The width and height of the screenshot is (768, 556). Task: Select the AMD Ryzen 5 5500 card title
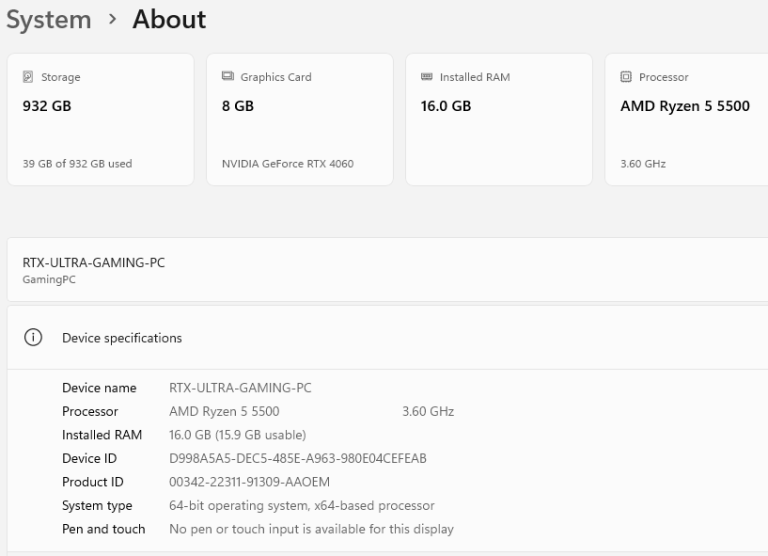(684, 106)
